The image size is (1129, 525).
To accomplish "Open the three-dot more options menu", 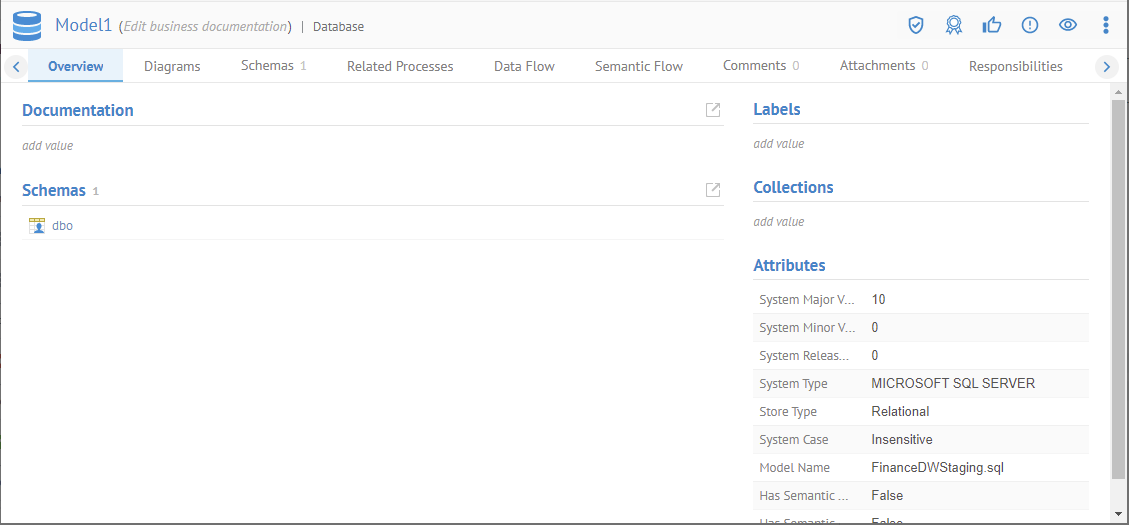I will tap(1105, 25).
